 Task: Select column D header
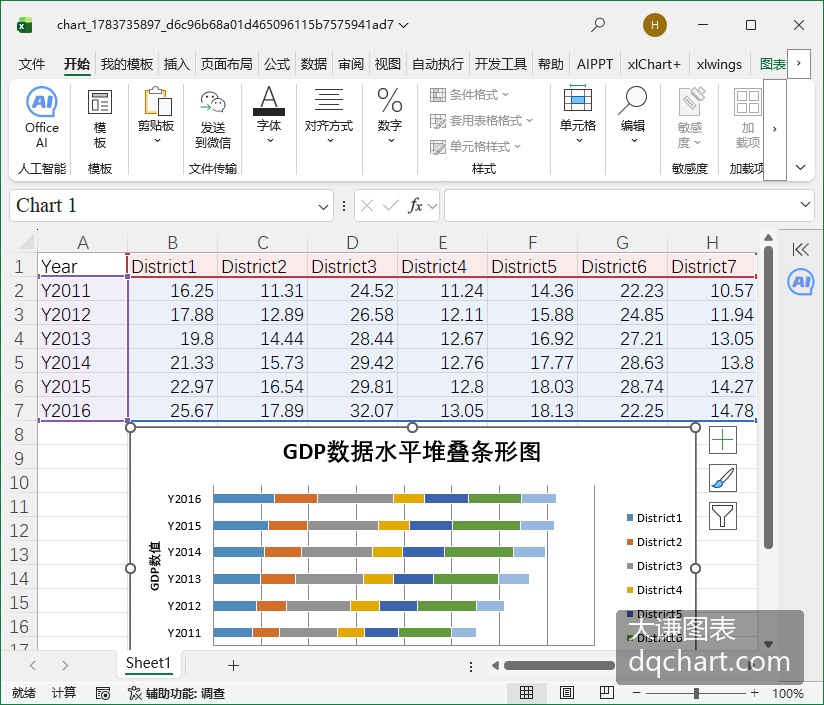352,242
